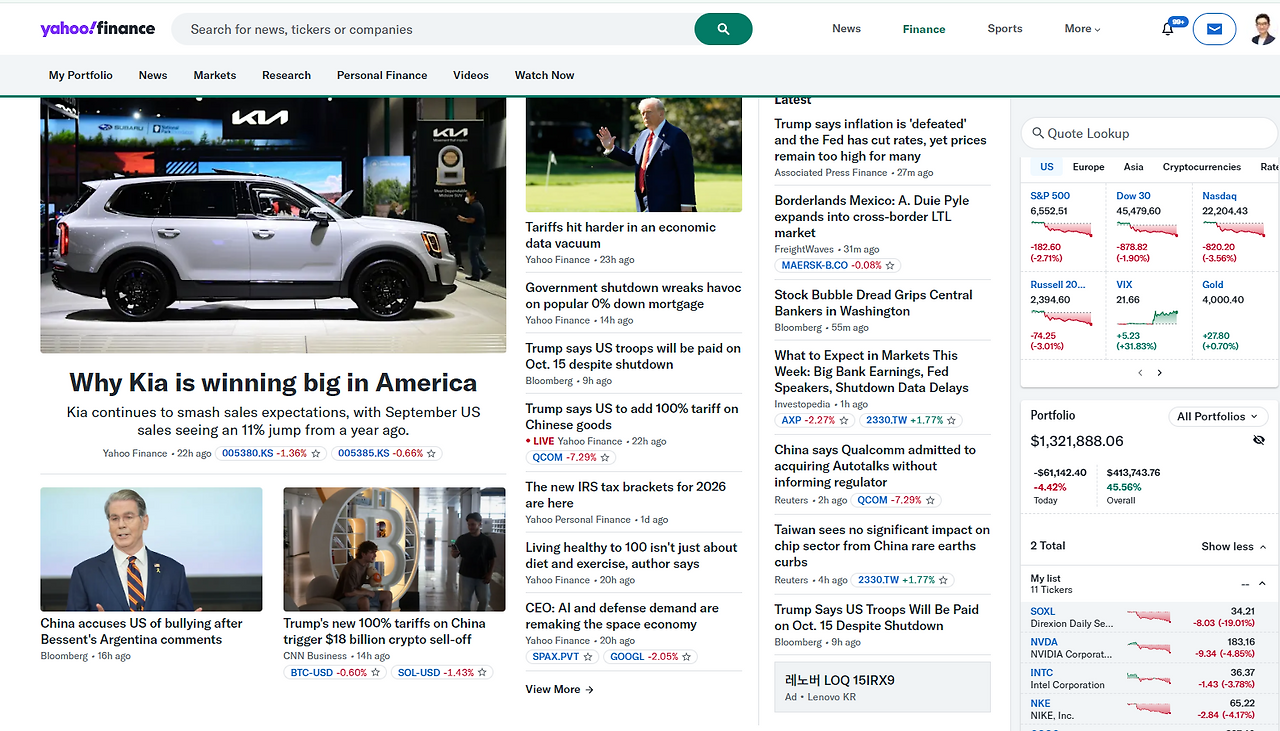
Task: Open the Markets navigation menu
Action: click(215, 75)
